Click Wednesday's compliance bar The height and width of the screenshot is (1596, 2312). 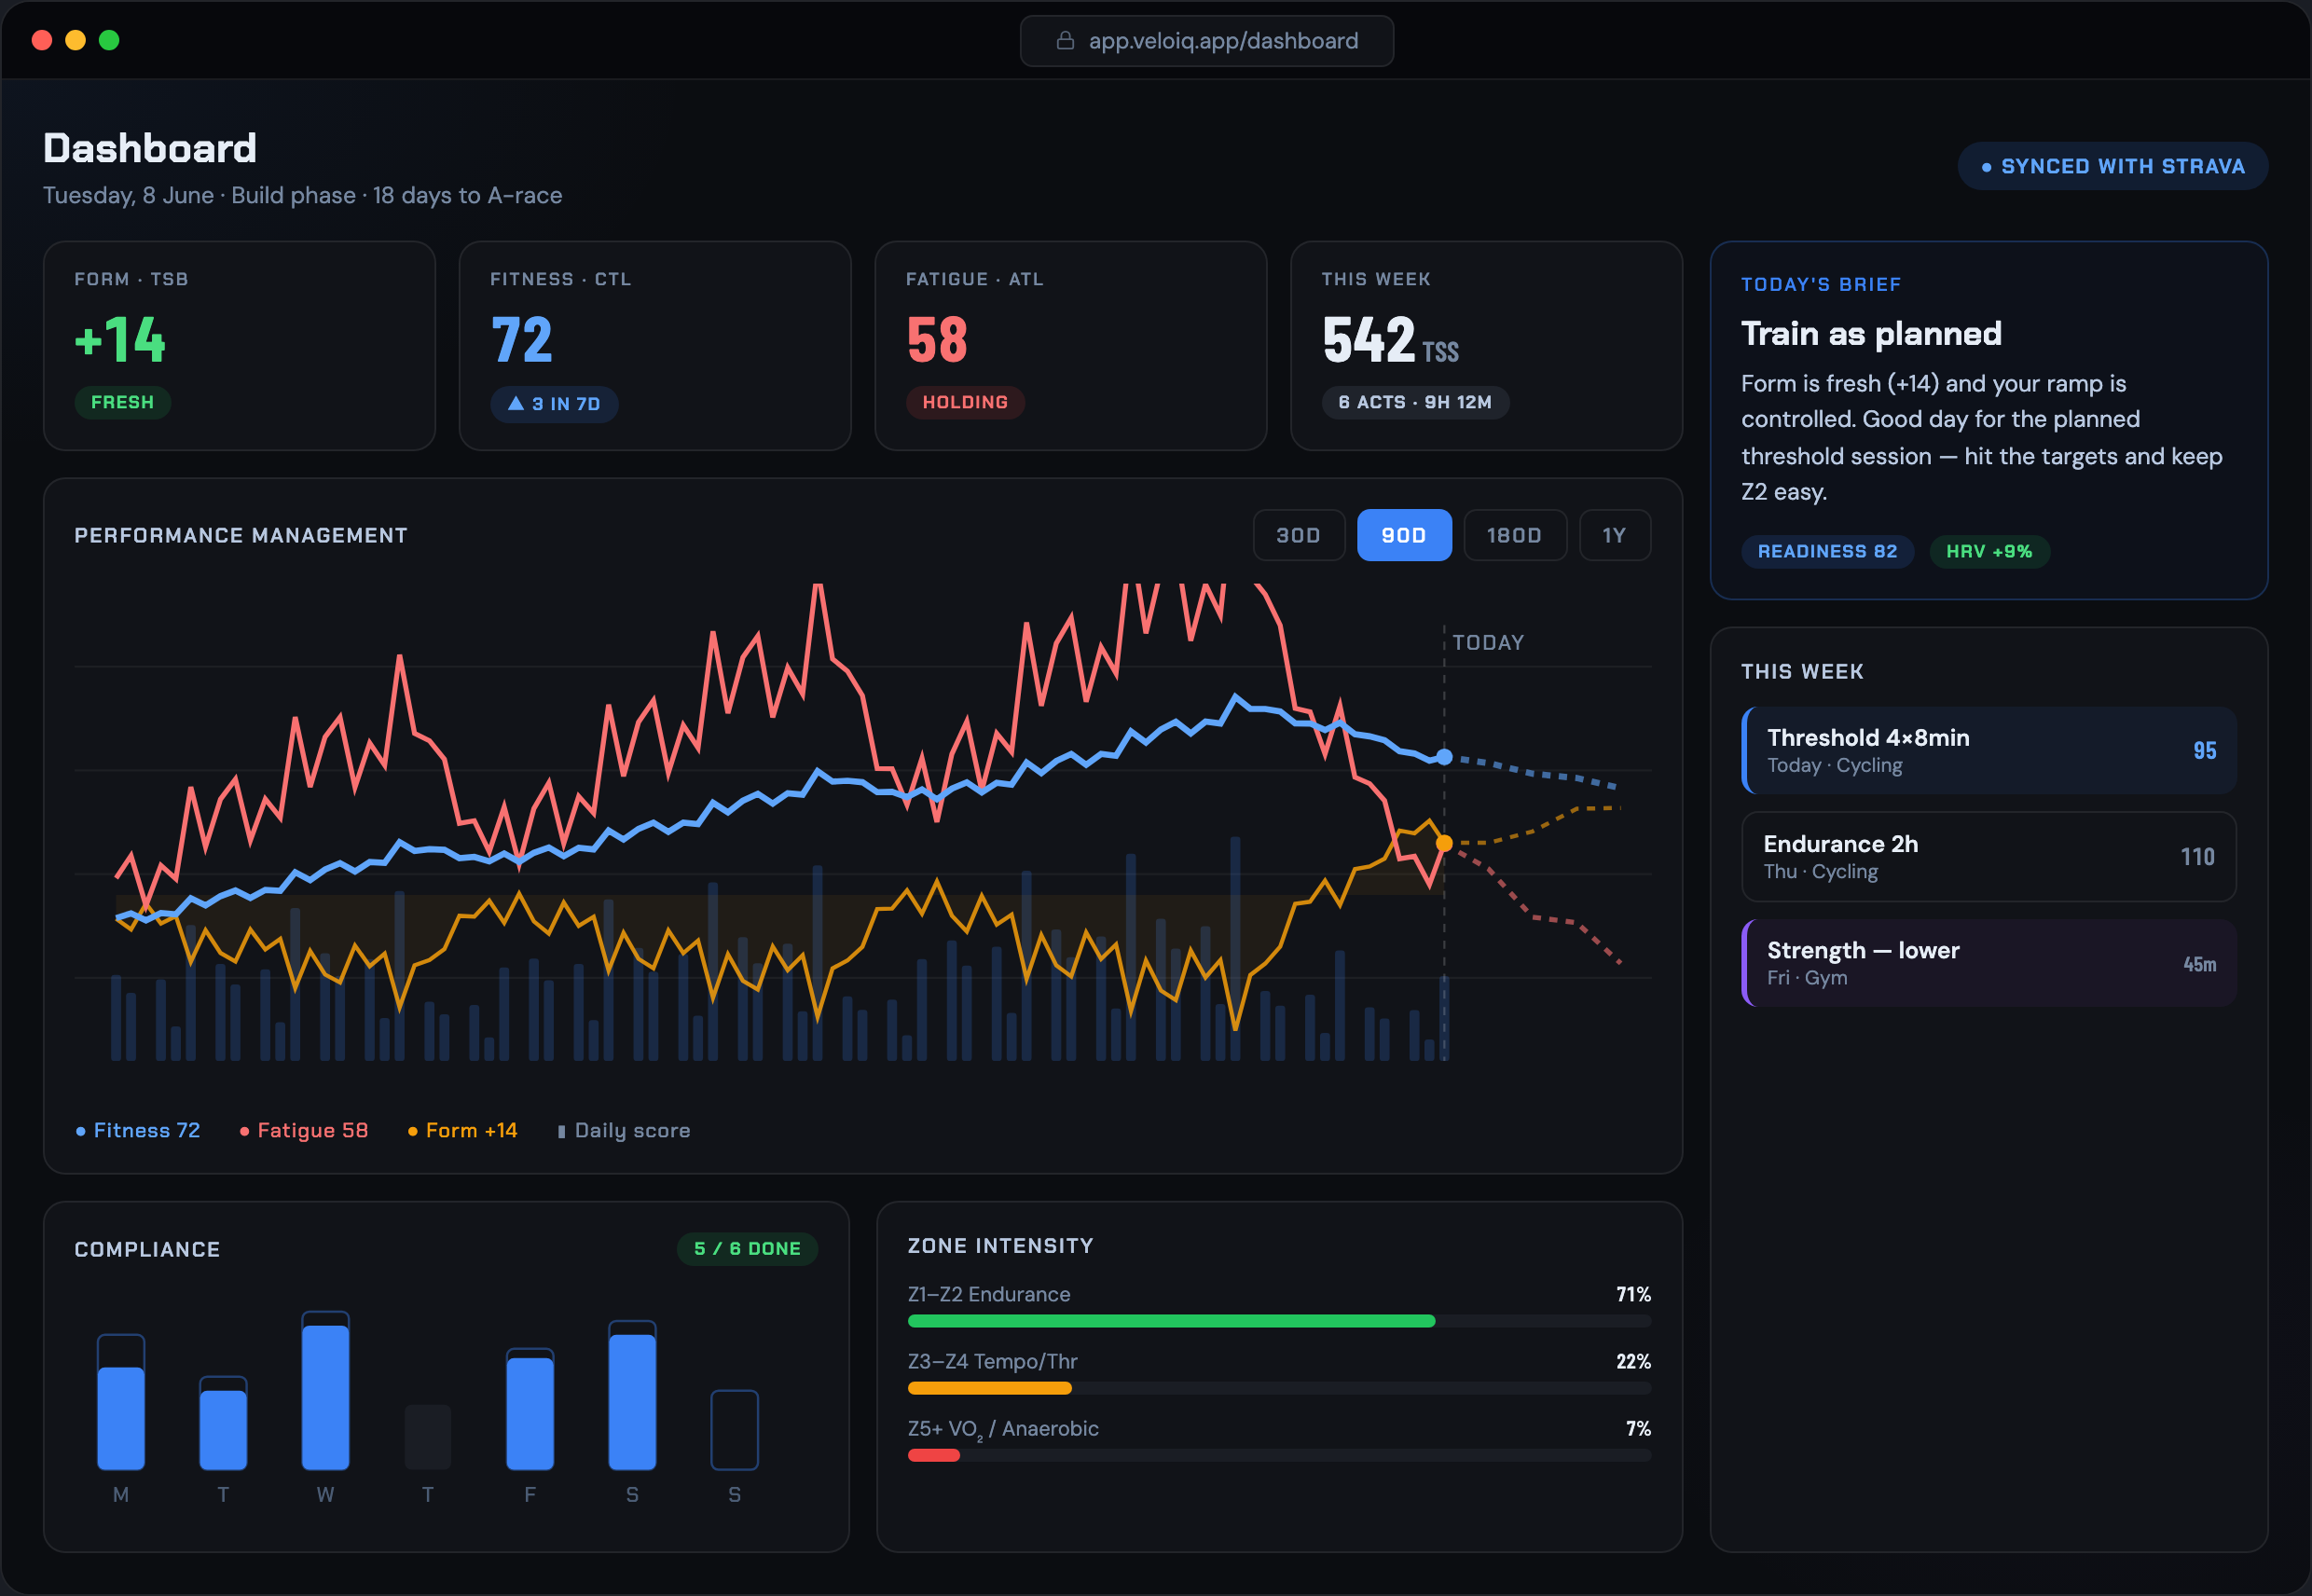coord(326,1391)
